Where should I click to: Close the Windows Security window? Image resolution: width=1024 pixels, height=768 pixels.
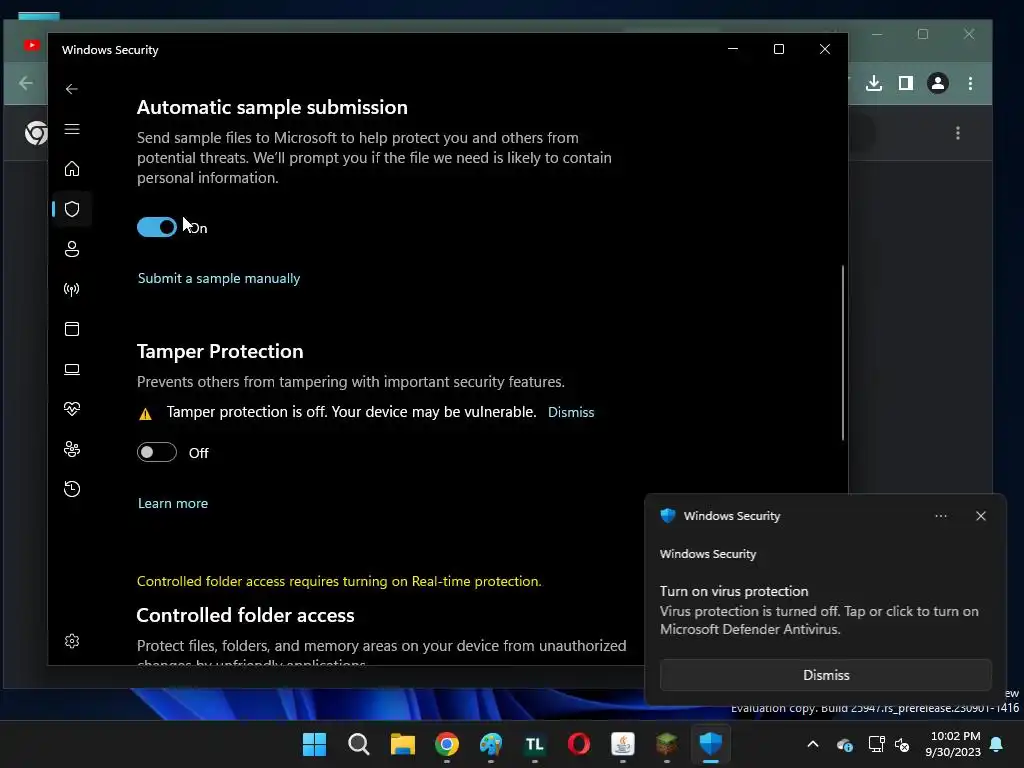[825, 49]
